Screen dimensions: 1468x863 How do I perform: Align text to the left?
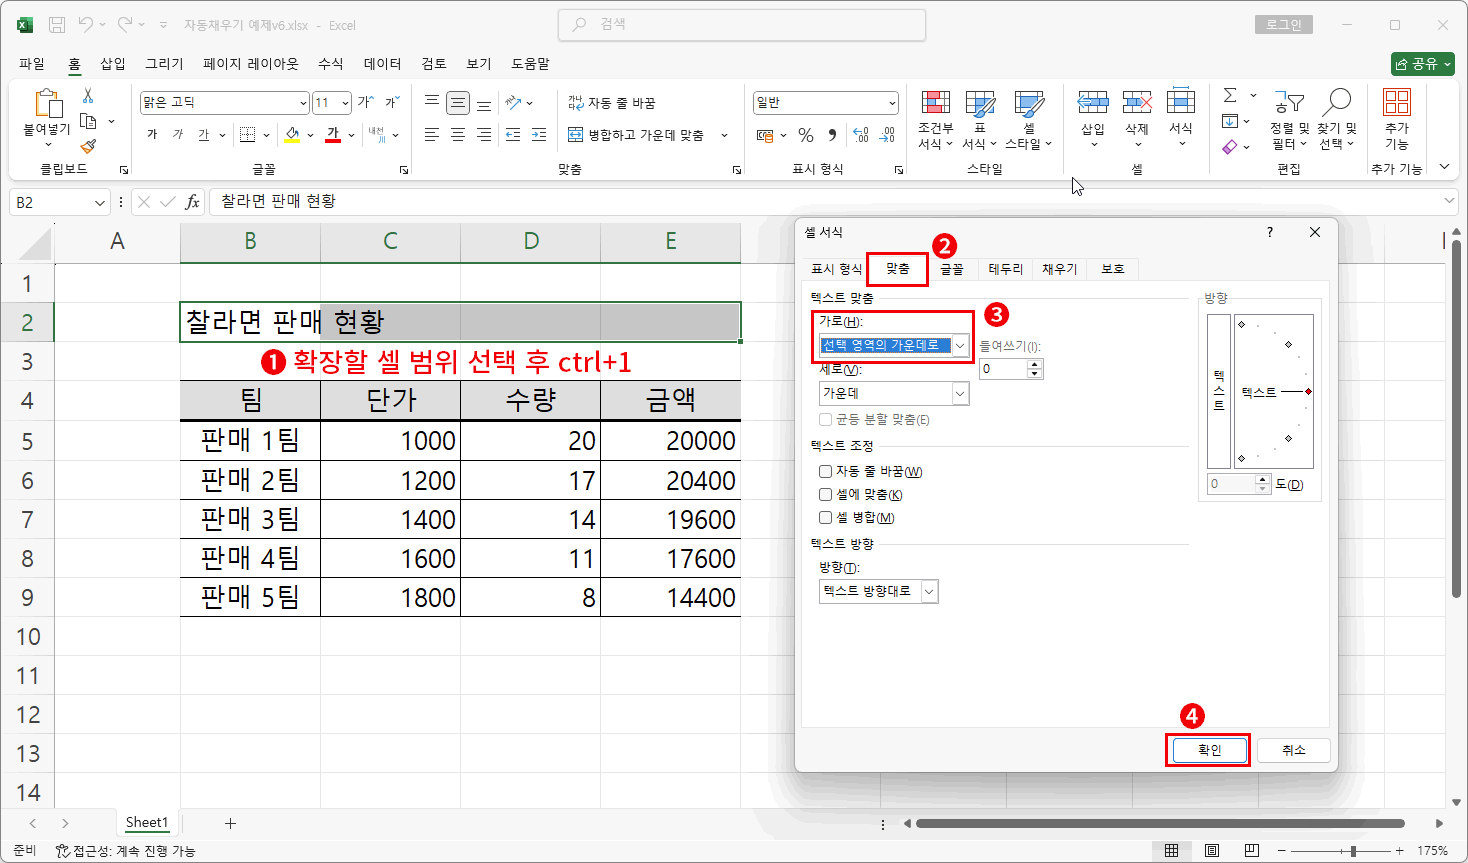tap(432, 134)
